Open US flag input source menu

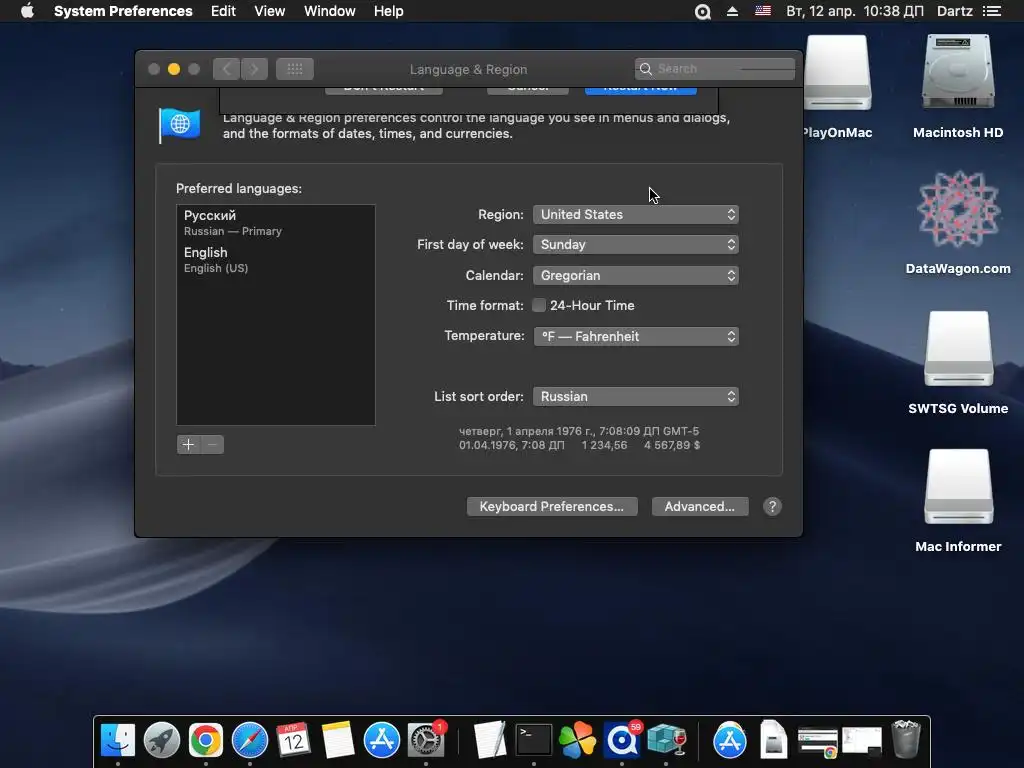tap(763, 11)
